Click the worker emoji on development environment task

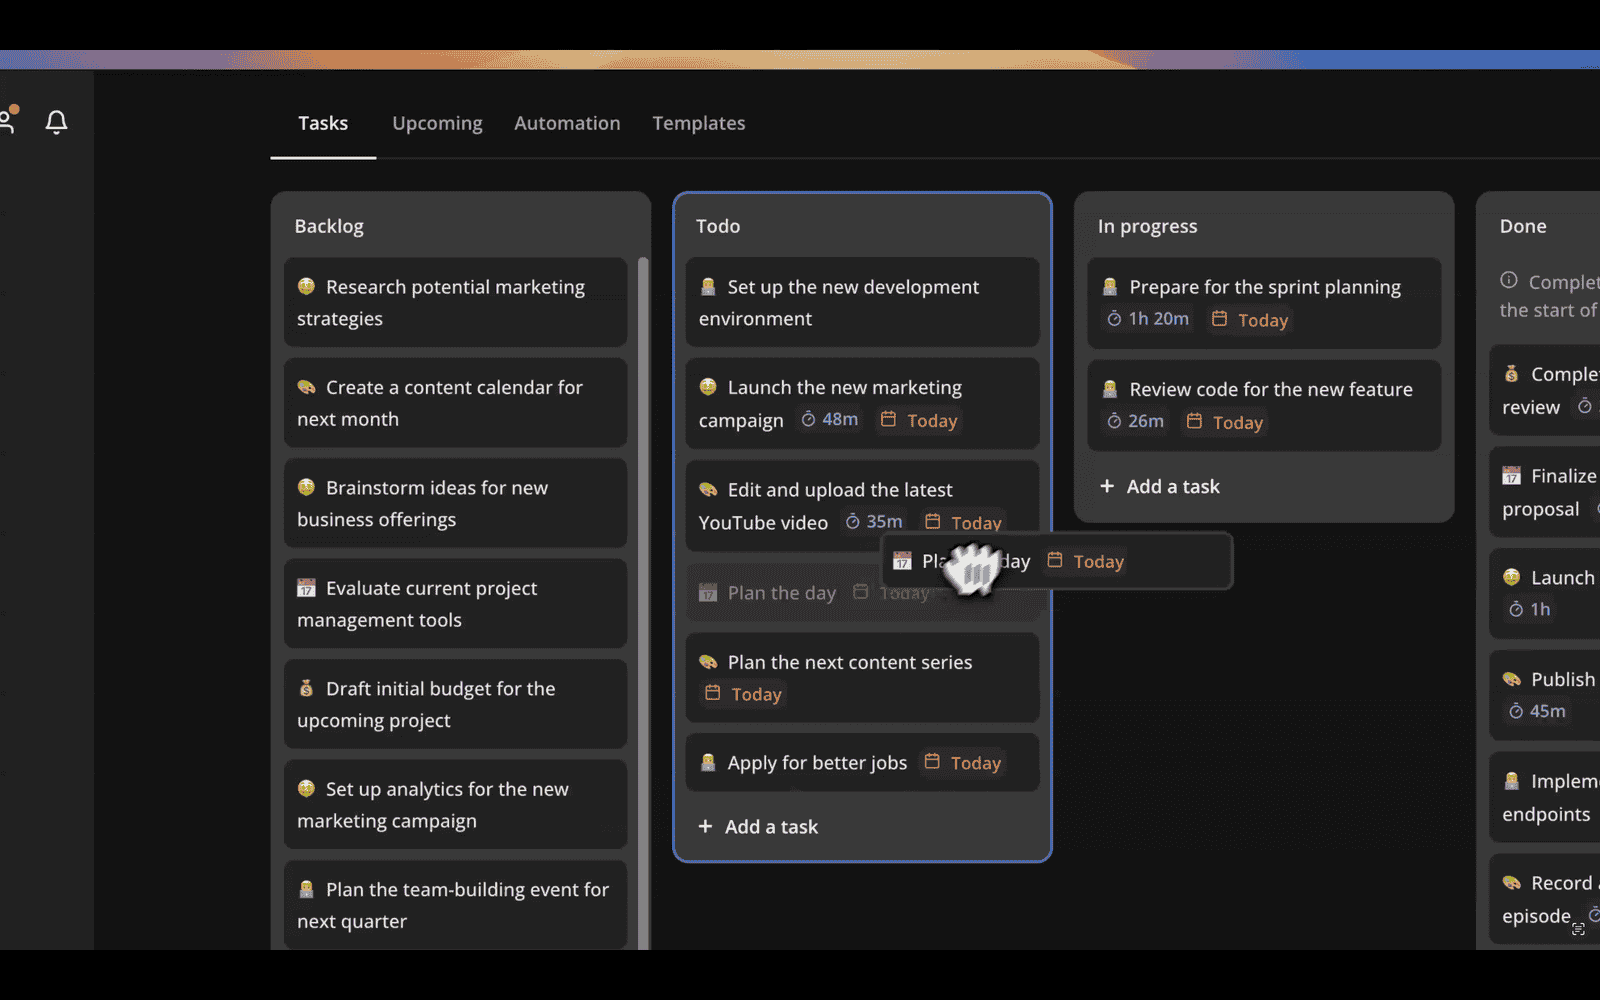(708, 287)
